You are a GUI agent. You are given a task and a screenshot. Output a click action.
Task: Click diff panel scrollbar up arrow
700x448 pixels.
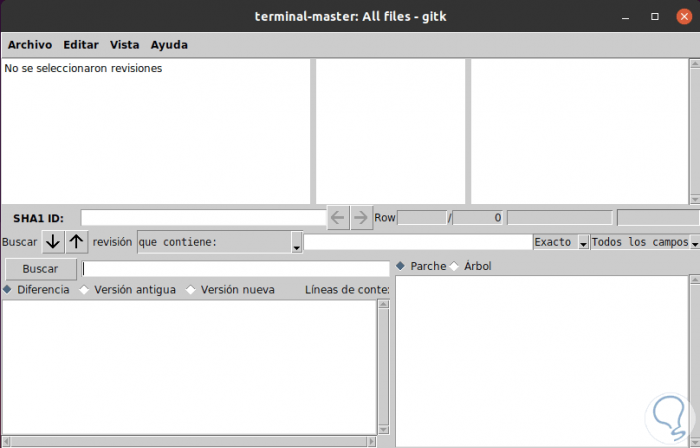pos(383,304)
